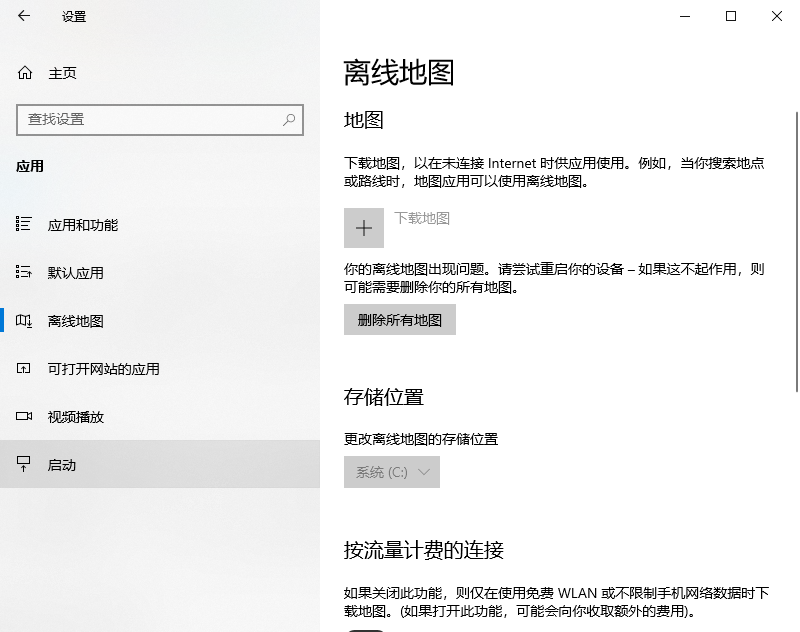Click the 可打开网站的应用 sidebar icon

point(24,368)
